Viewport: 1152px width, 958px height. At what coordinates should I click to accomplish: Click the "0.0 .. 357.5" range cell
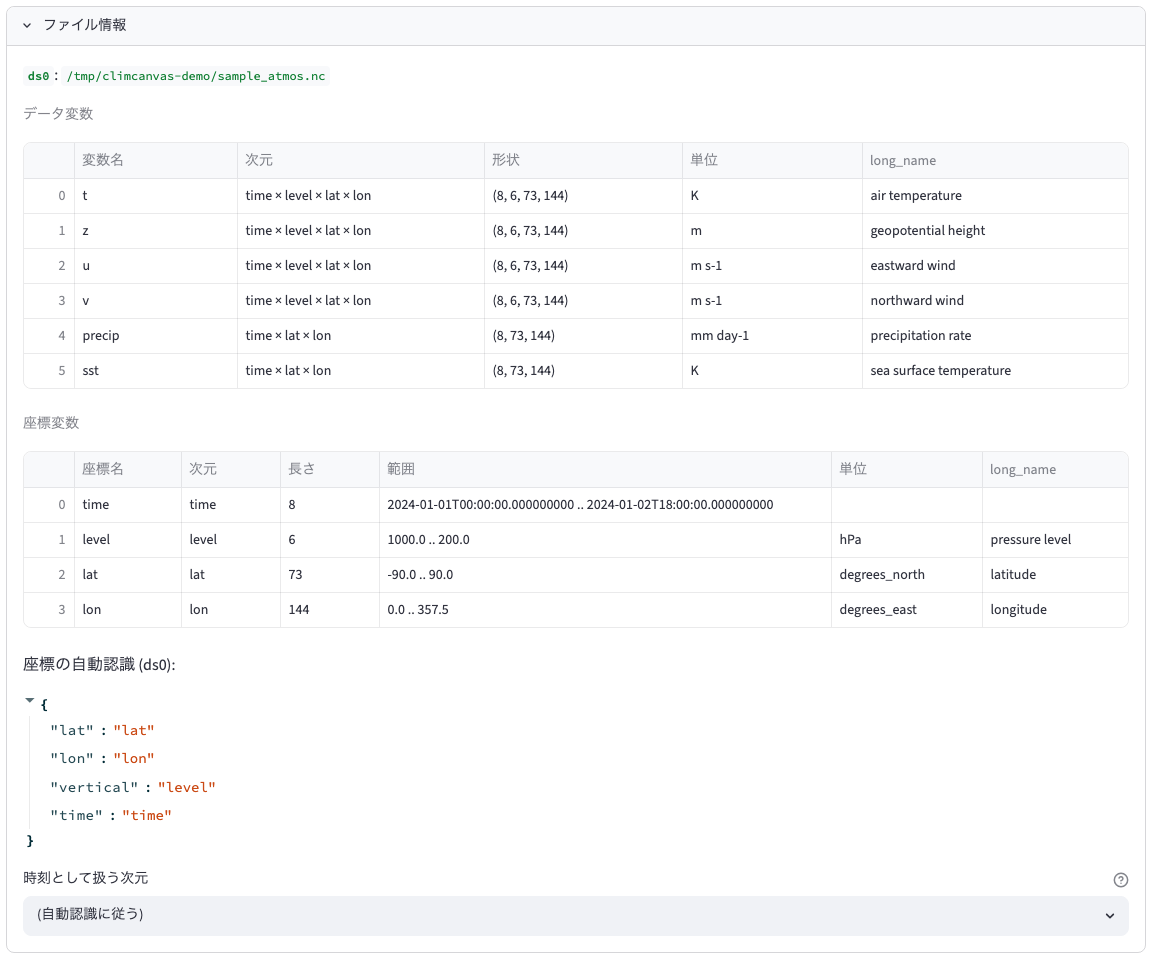tap(605, 610)
